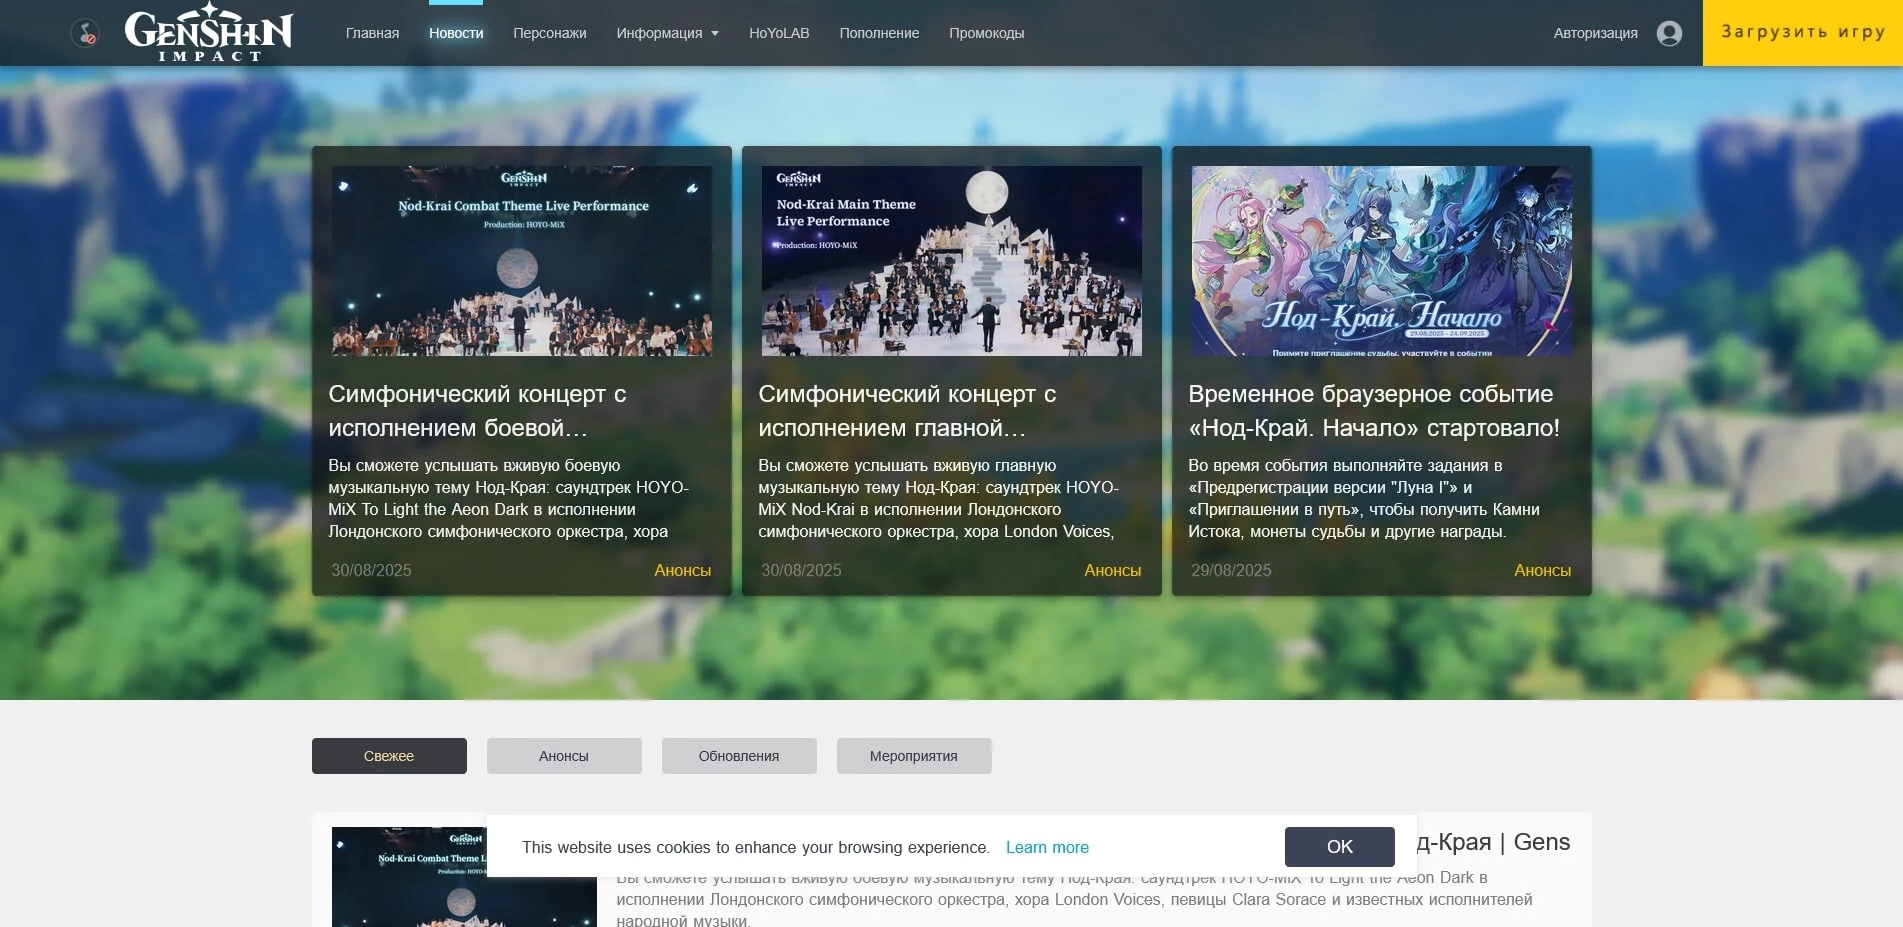Image resolution: width=1903 pixels, height=927 pixels.
Task: Accept cookies with the OK button
Action: pos(1339,847)
